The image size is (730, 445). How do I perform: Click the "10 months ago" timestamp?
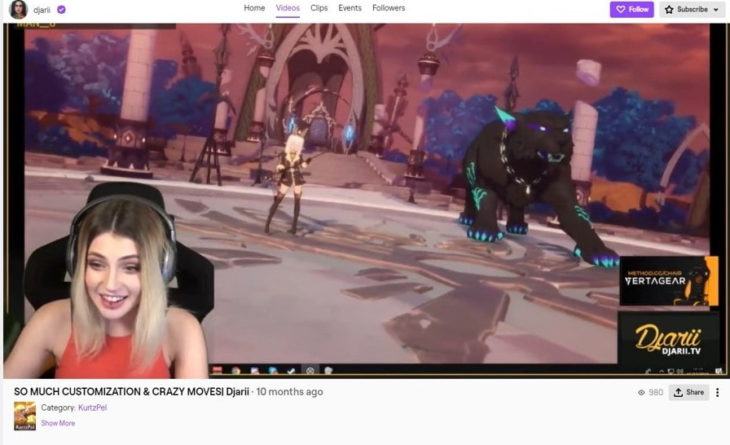click(x=289, y=392)
